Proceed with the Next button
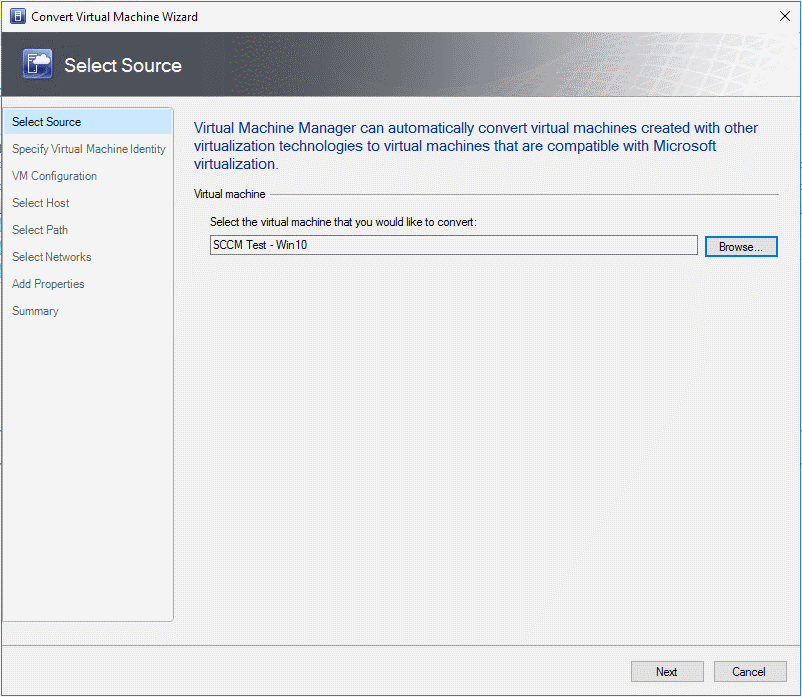The width and height of the screenshot is (802, 697). 667,671
